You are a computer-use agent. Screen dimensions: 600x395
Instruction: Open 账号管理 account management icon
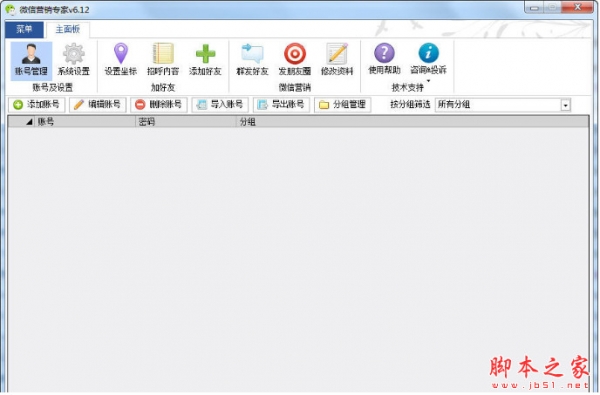31,60
